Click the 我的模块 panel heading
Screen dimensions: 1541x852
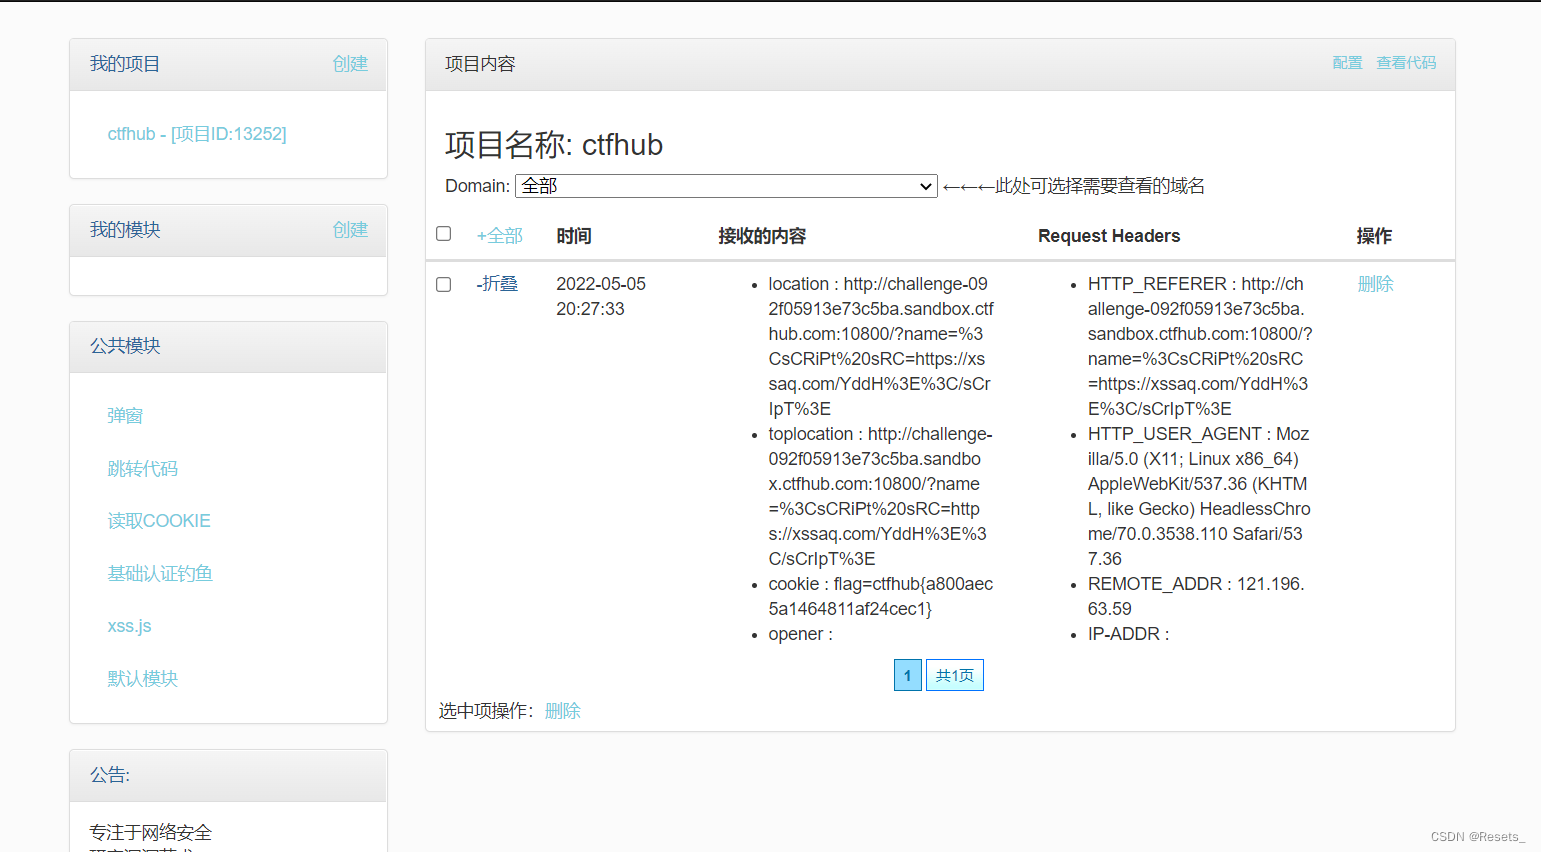tap(125, 230)
